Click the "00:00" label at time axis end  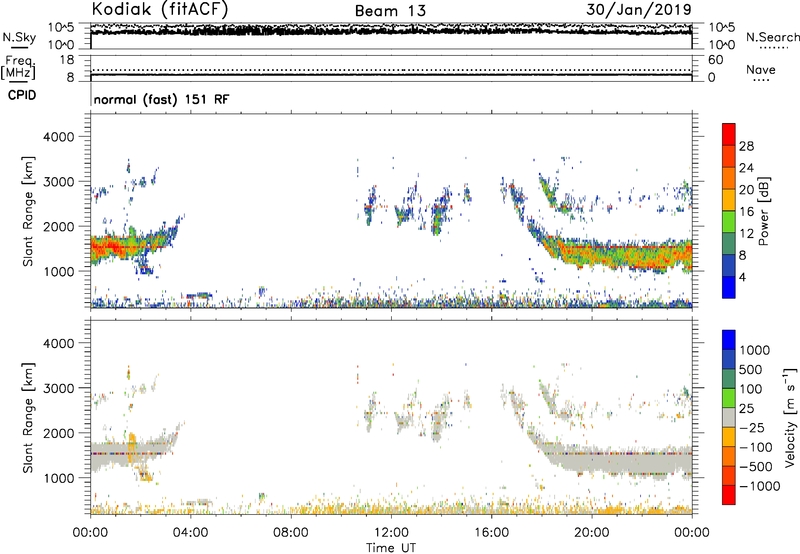click(692, 533)
